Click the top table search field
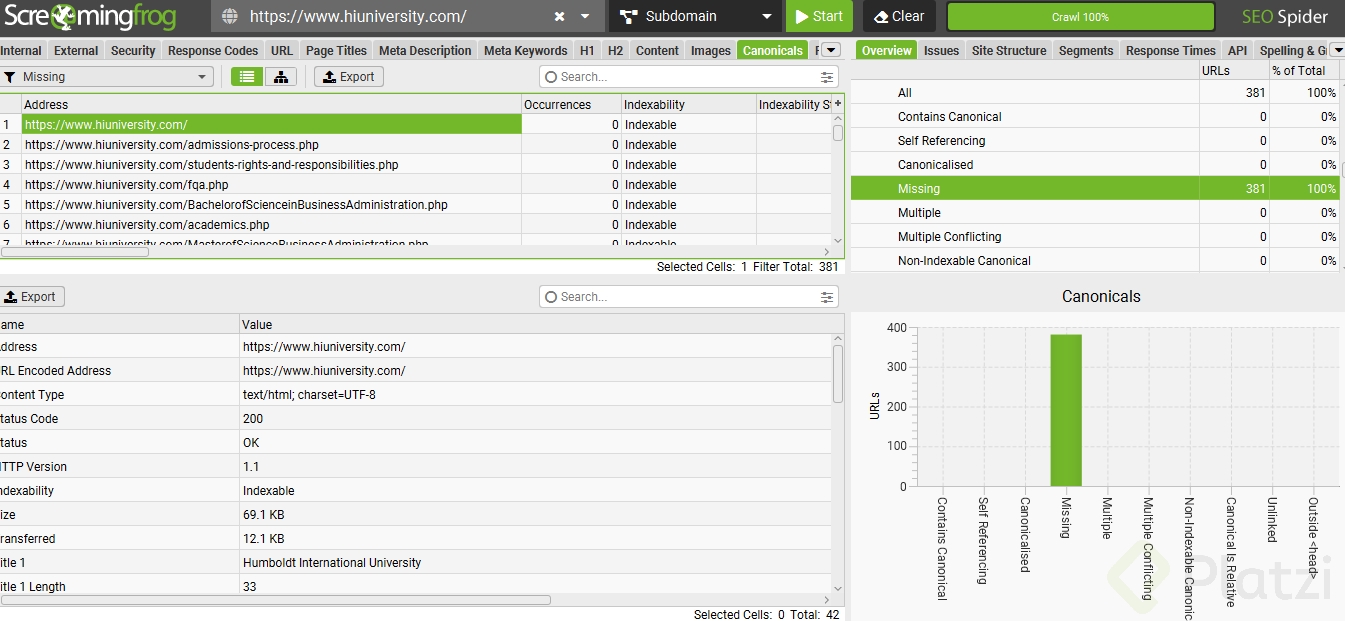The height and width of the screenshot is (621, 1345). 680,77
